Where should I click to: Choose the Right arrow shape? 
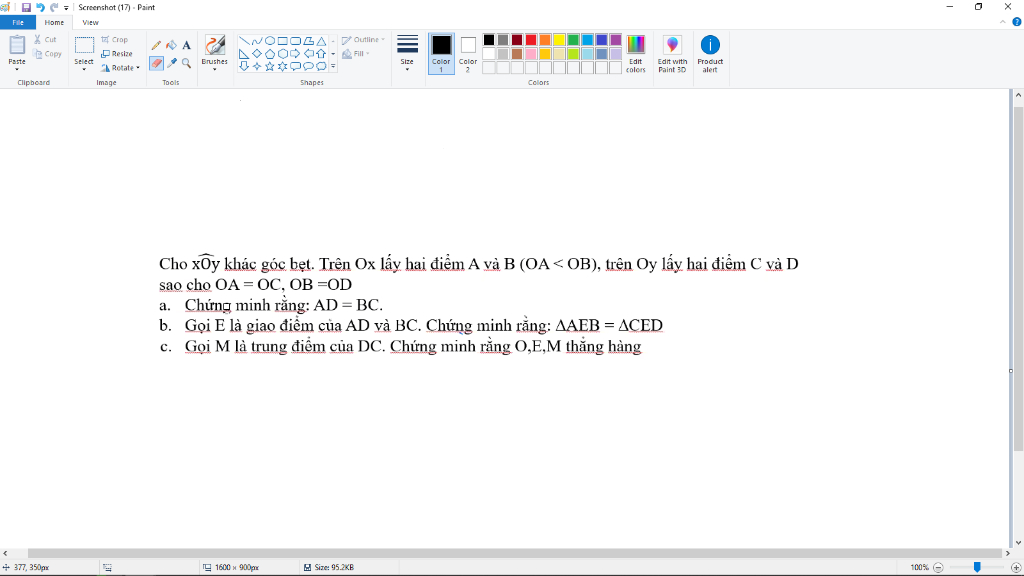pyautogui.click(x=295, y=54)
